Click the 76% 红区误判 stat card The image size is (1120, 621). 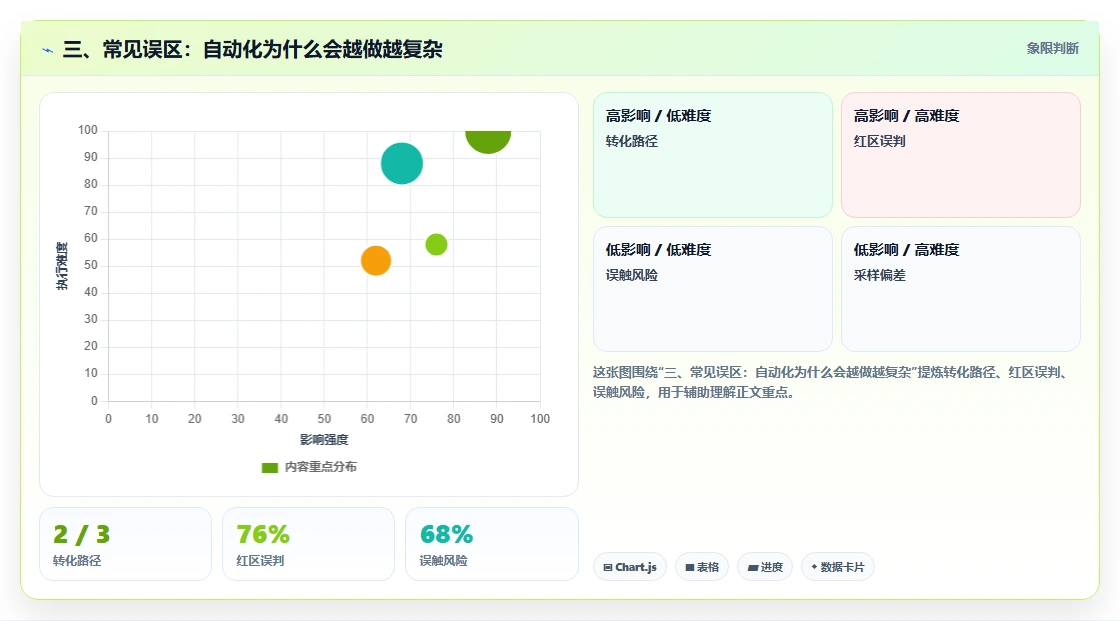[x=309, y=544]
